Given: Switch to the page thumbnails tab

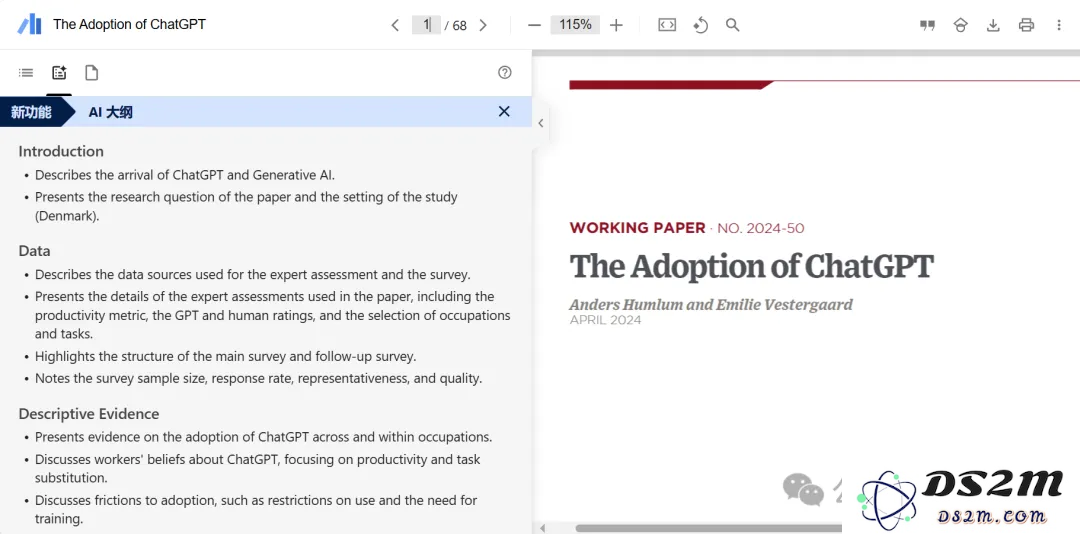Looking at the screenshot, I should pos(92,72).
